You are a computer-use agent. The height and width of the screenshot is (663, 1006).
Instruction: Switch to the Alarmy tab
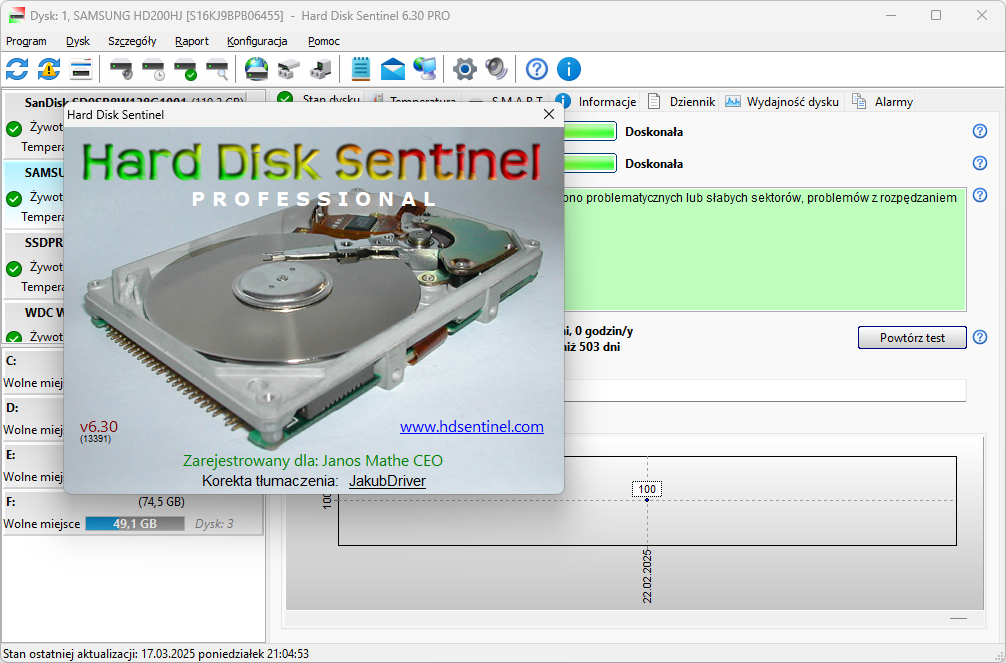[882, 101]
